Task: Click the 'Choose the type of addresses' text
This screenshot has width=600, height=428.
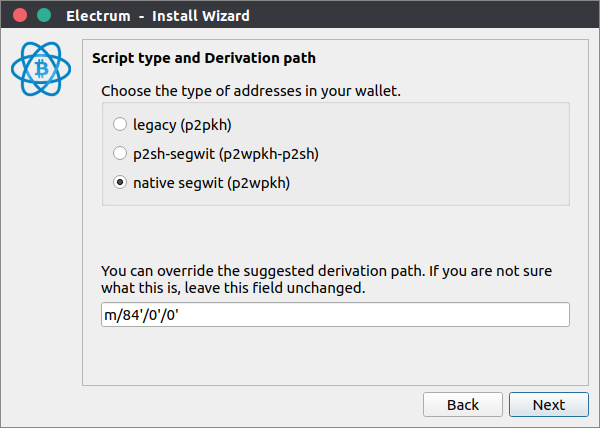Action: (251, 91)
